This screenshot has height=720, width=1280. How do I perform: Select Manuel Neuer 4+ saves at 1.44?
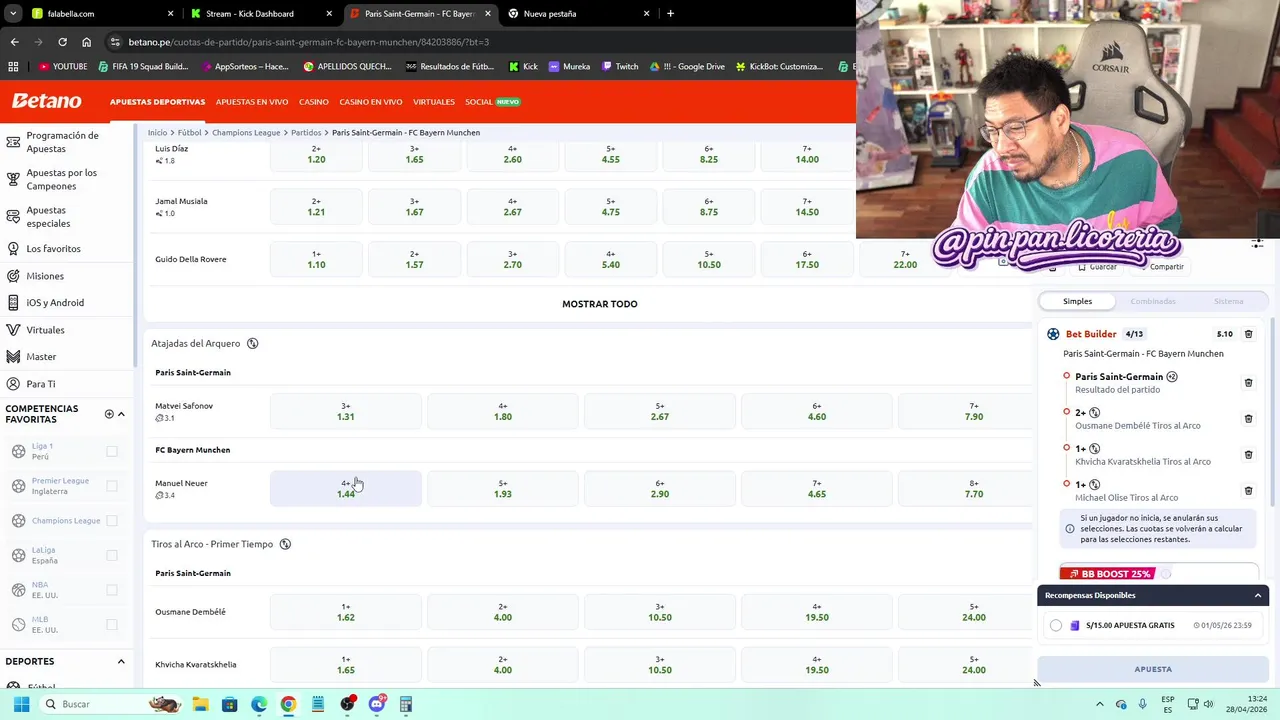(346, 488)
